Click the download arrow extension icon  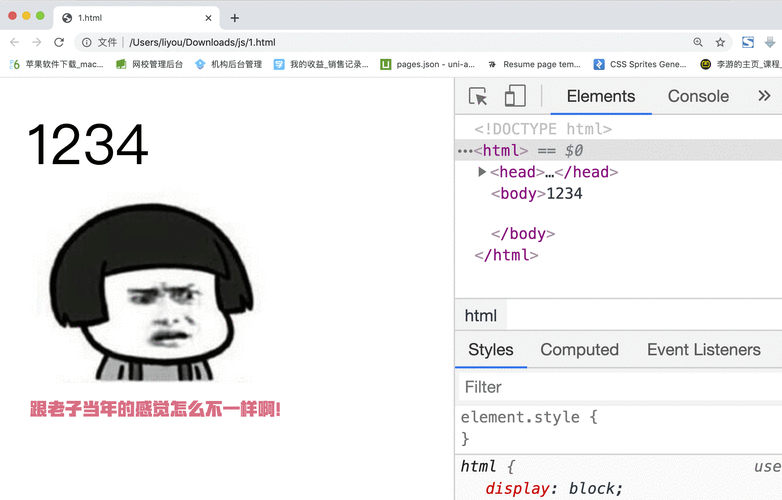click(x=770, y=42)
